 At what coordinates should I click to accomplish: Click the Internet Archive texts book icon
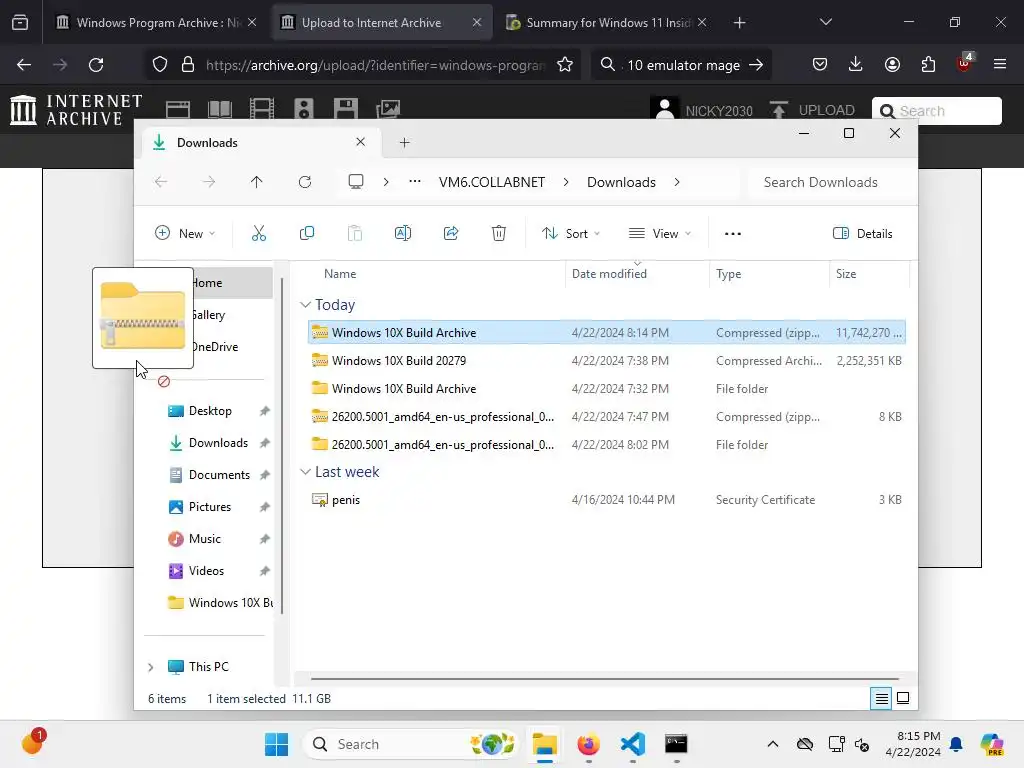click(x=220, y=109)
